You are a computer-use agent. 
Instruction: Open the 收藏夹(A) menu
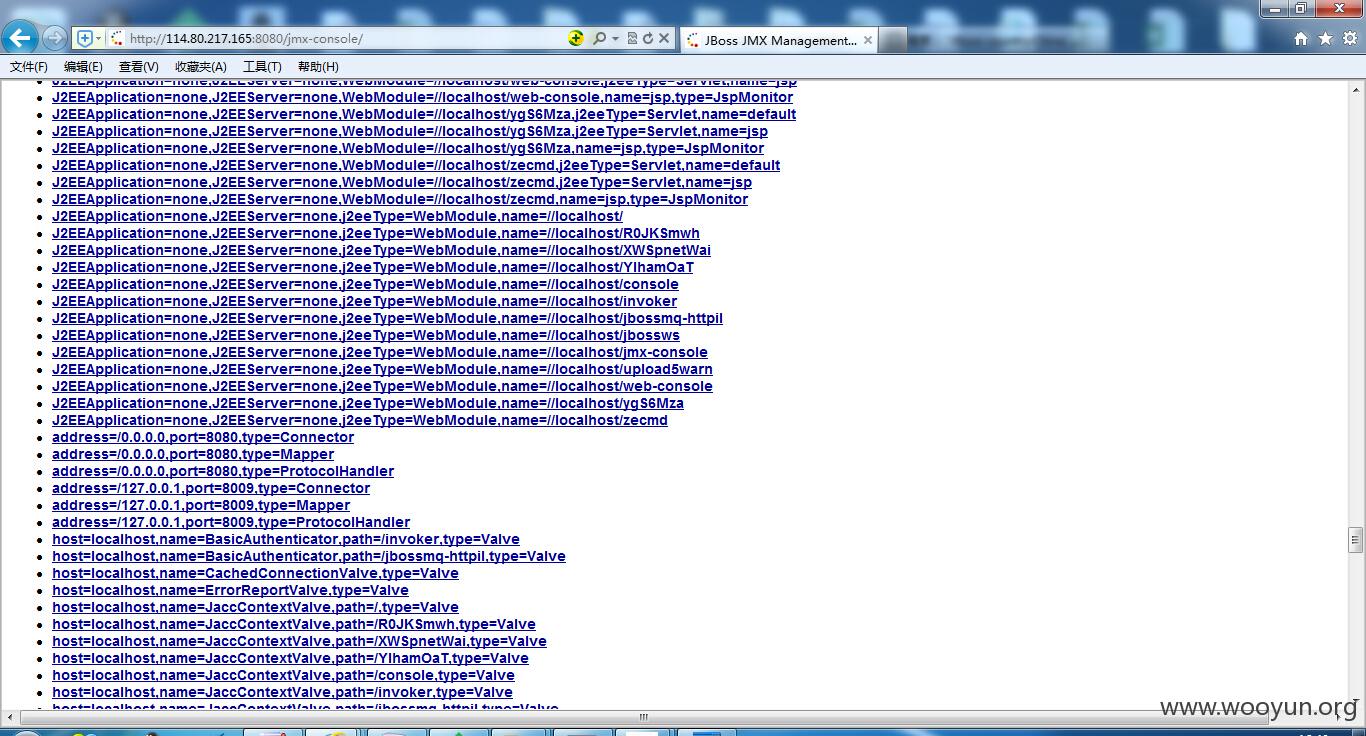point(201,67)
